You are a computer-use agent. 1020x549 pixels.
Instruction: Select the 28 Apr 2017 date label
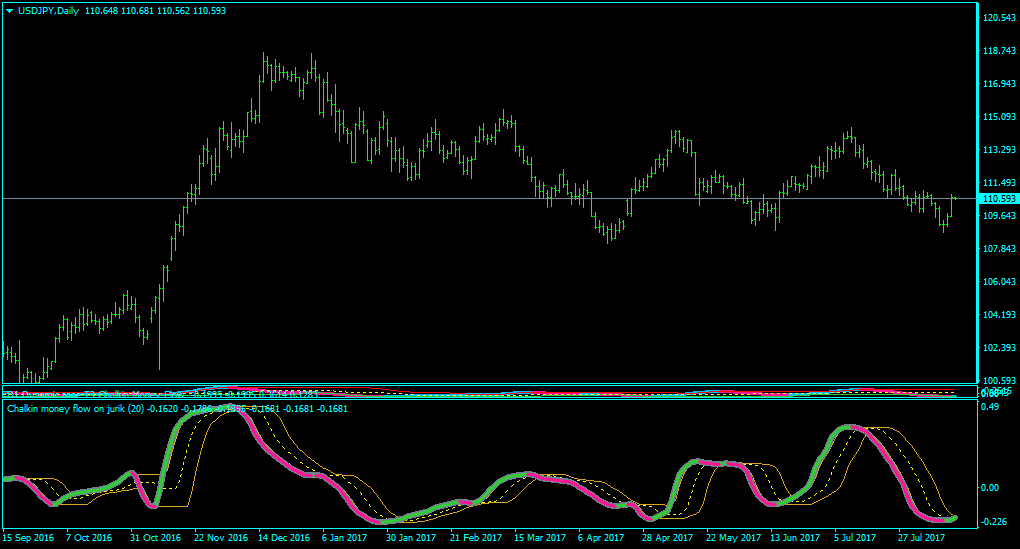(x=667, y=537)
